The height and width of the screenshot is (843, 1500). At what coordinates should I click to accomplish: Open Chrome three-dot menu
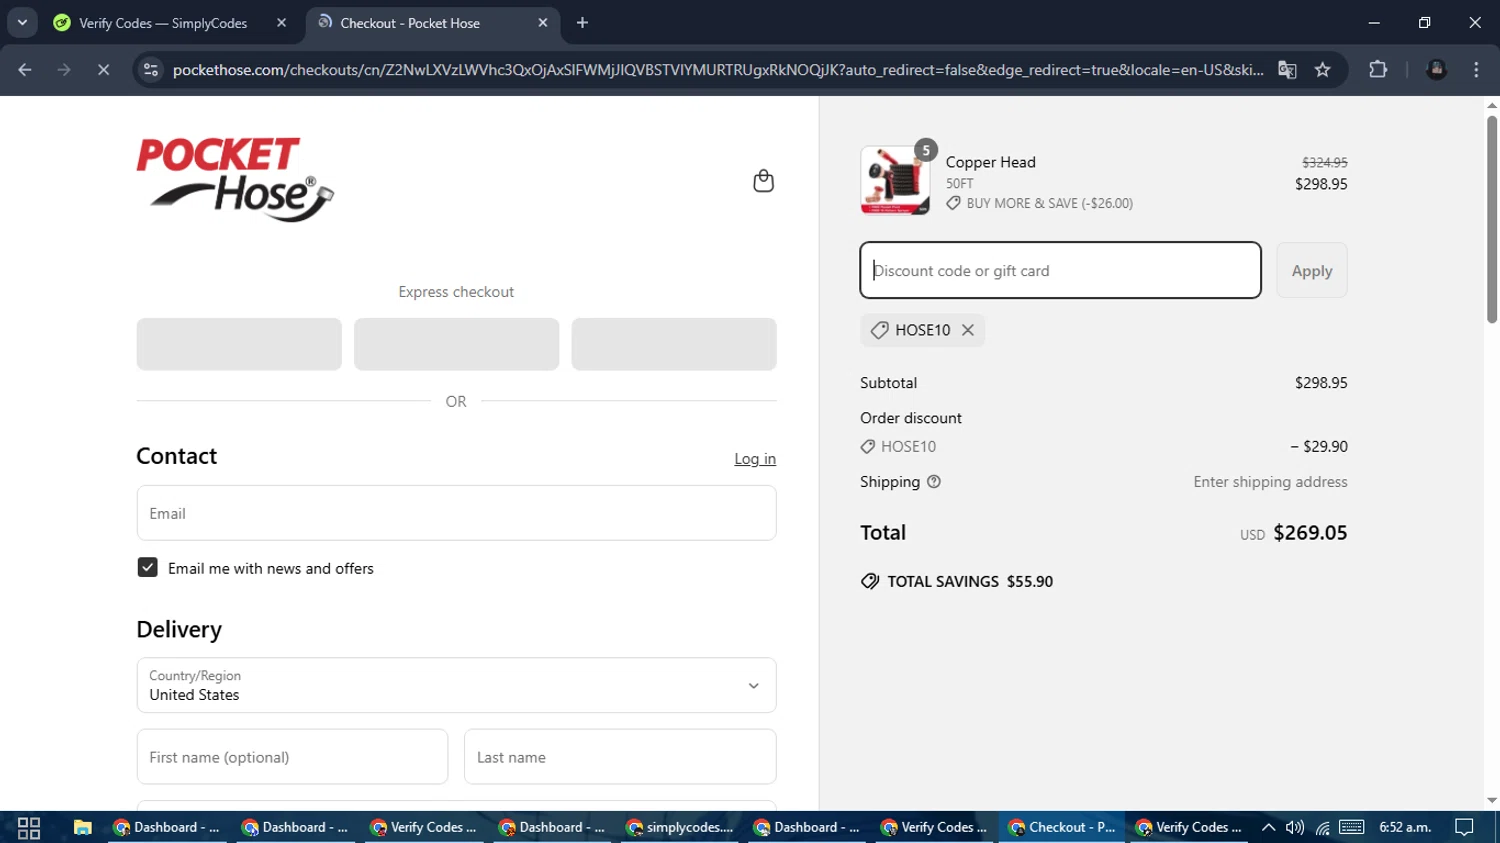point(1476,70)
